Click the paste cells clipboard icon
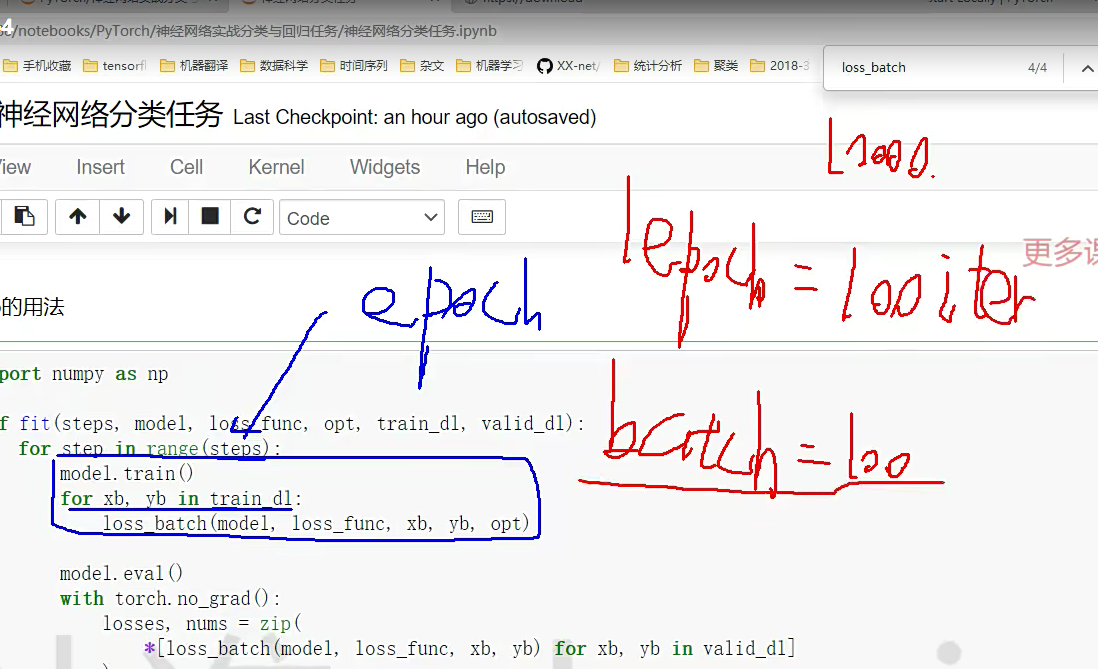This screenshot has height=669, width=1098. tap(24, 216)
